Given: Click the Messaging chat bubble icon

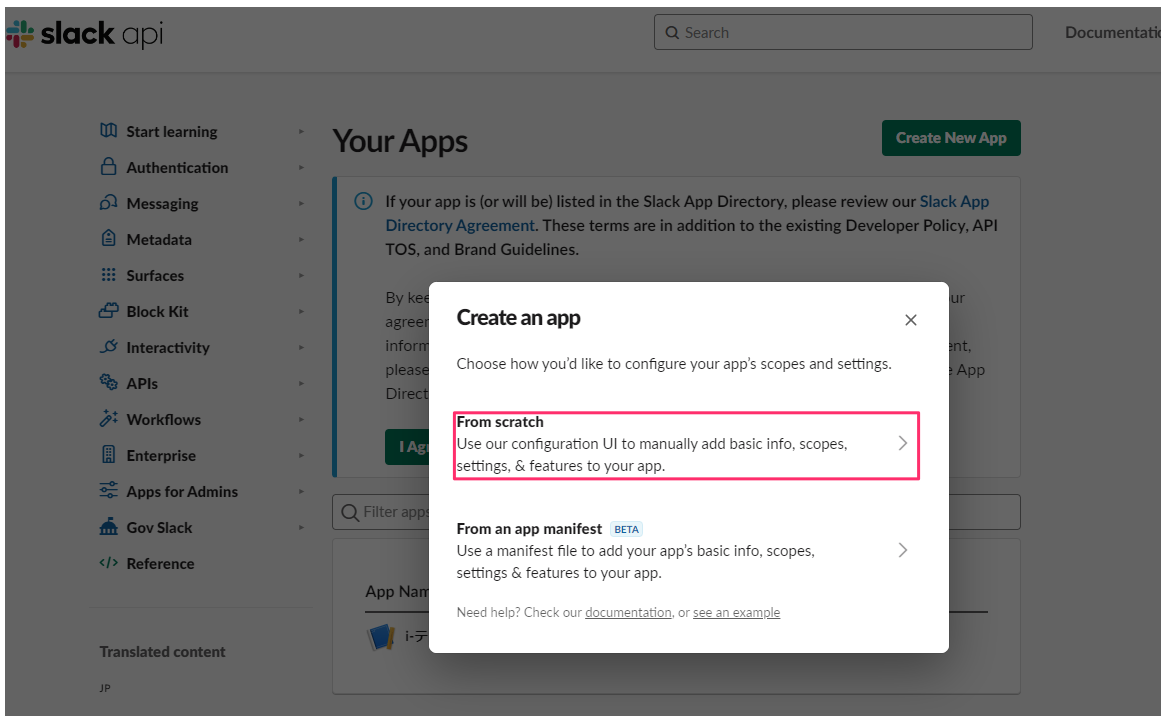Looking at the screenshot, I should tap(109, 203).
